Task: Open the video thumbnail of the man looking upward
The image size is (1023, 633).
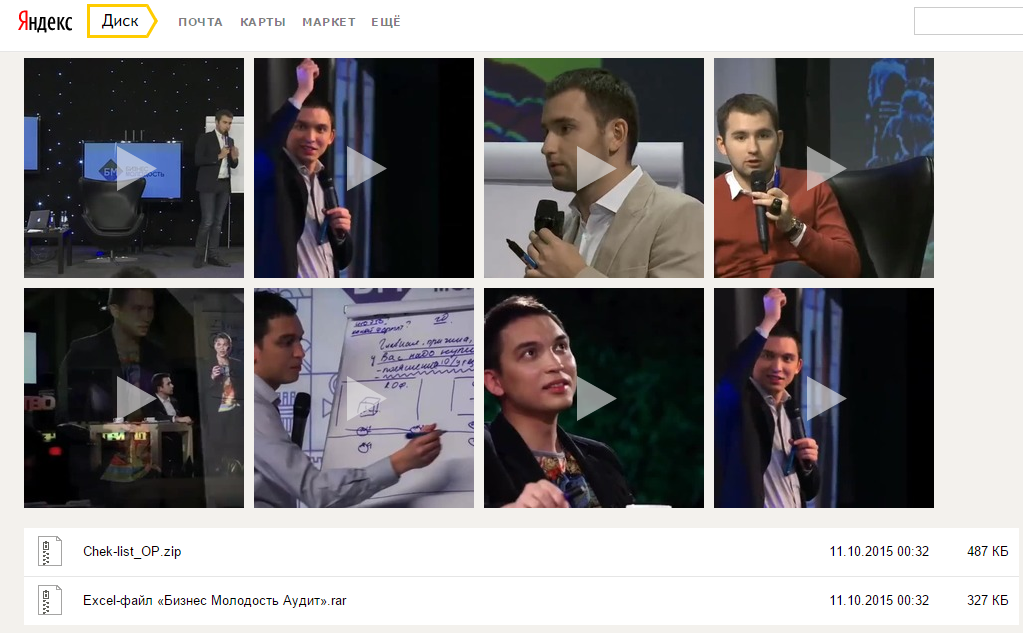Action: pos(594,398)
